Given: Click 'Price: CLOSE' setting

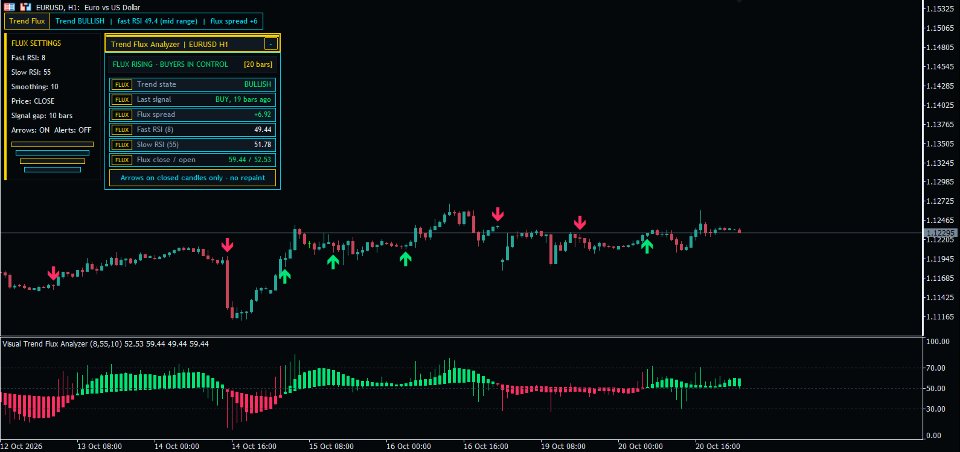Looking at the screenshot, I should coord(33,101).
